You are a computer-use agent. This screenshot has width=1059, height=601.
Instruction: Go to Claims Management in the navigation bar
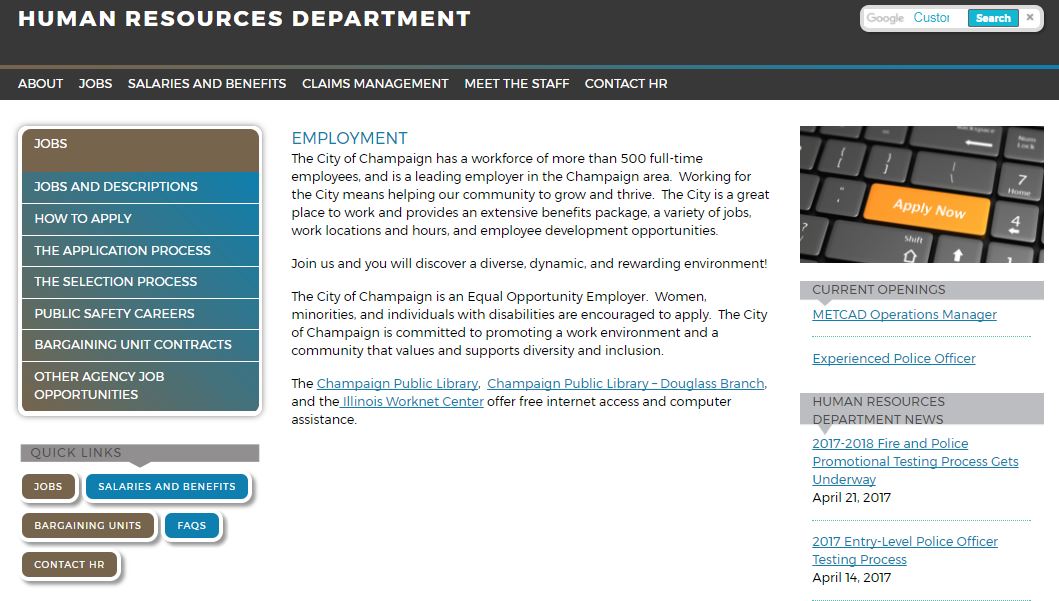[375, 84]
